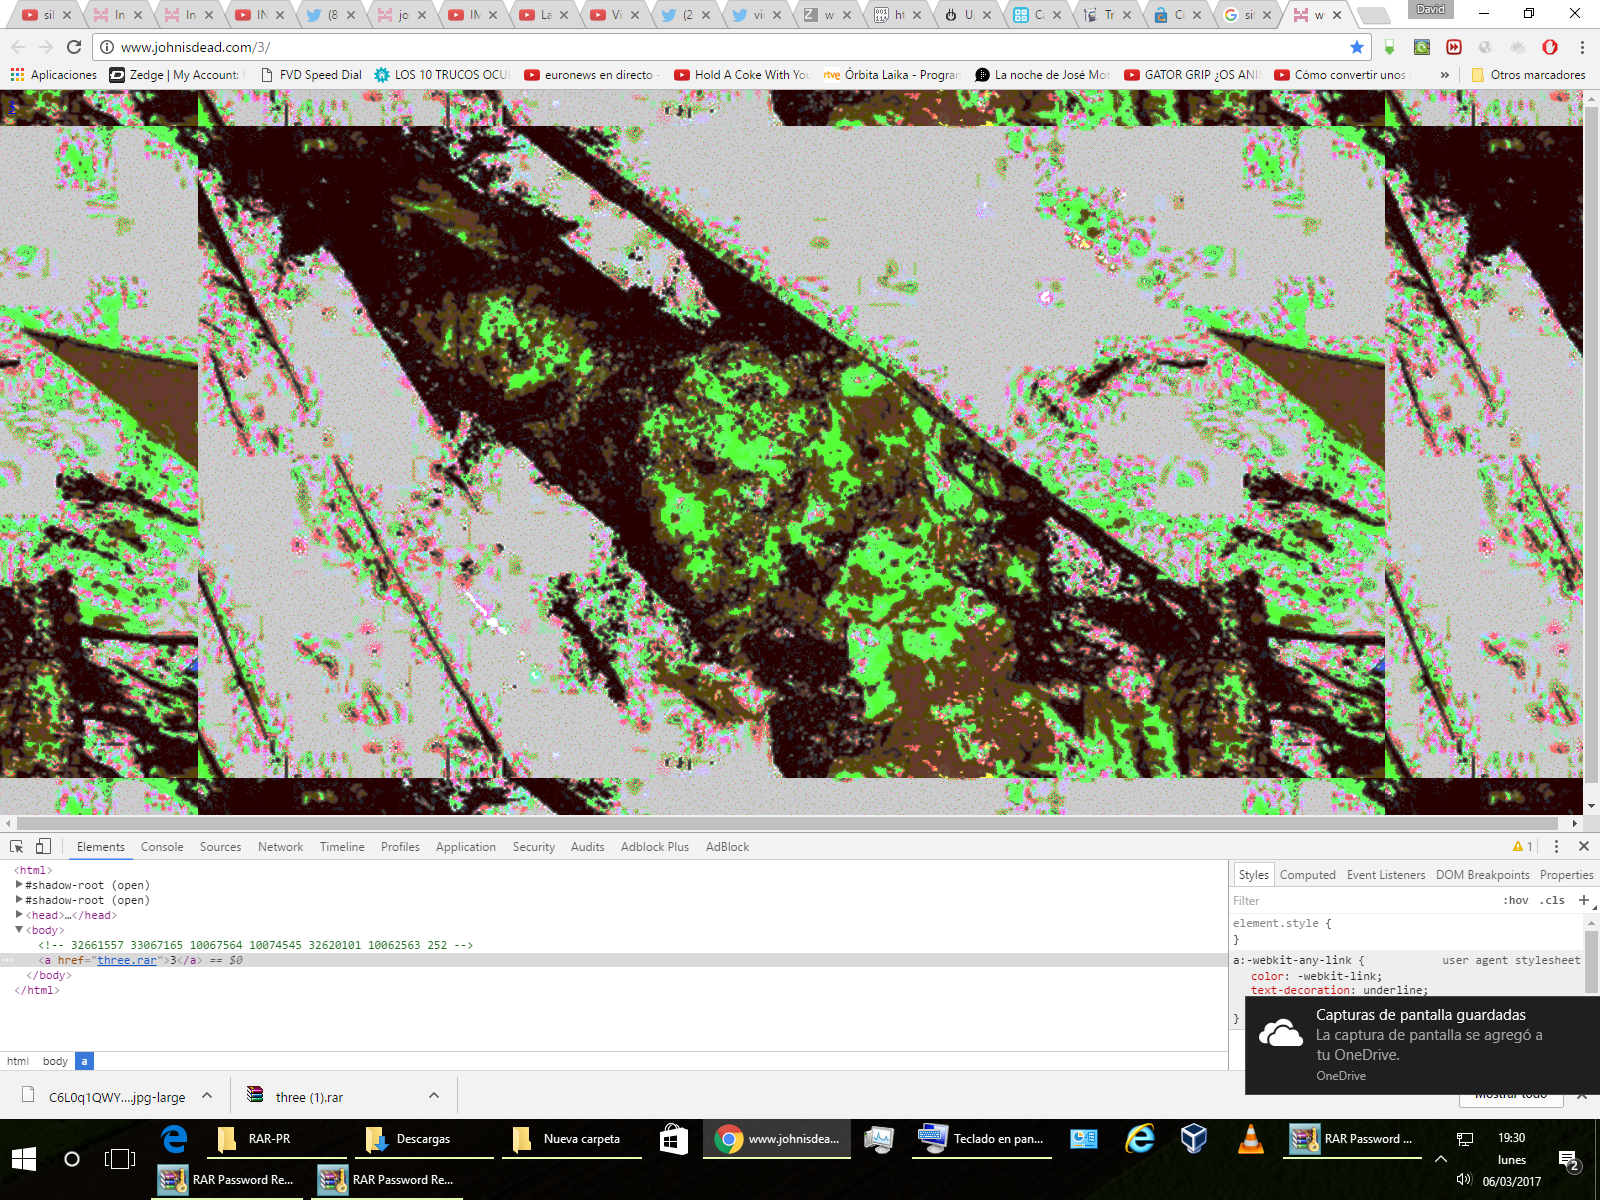Toggle the :hov element state panel
Image resolution: width=1600 pixels, height=1200 pixels.
(1515, 900)
